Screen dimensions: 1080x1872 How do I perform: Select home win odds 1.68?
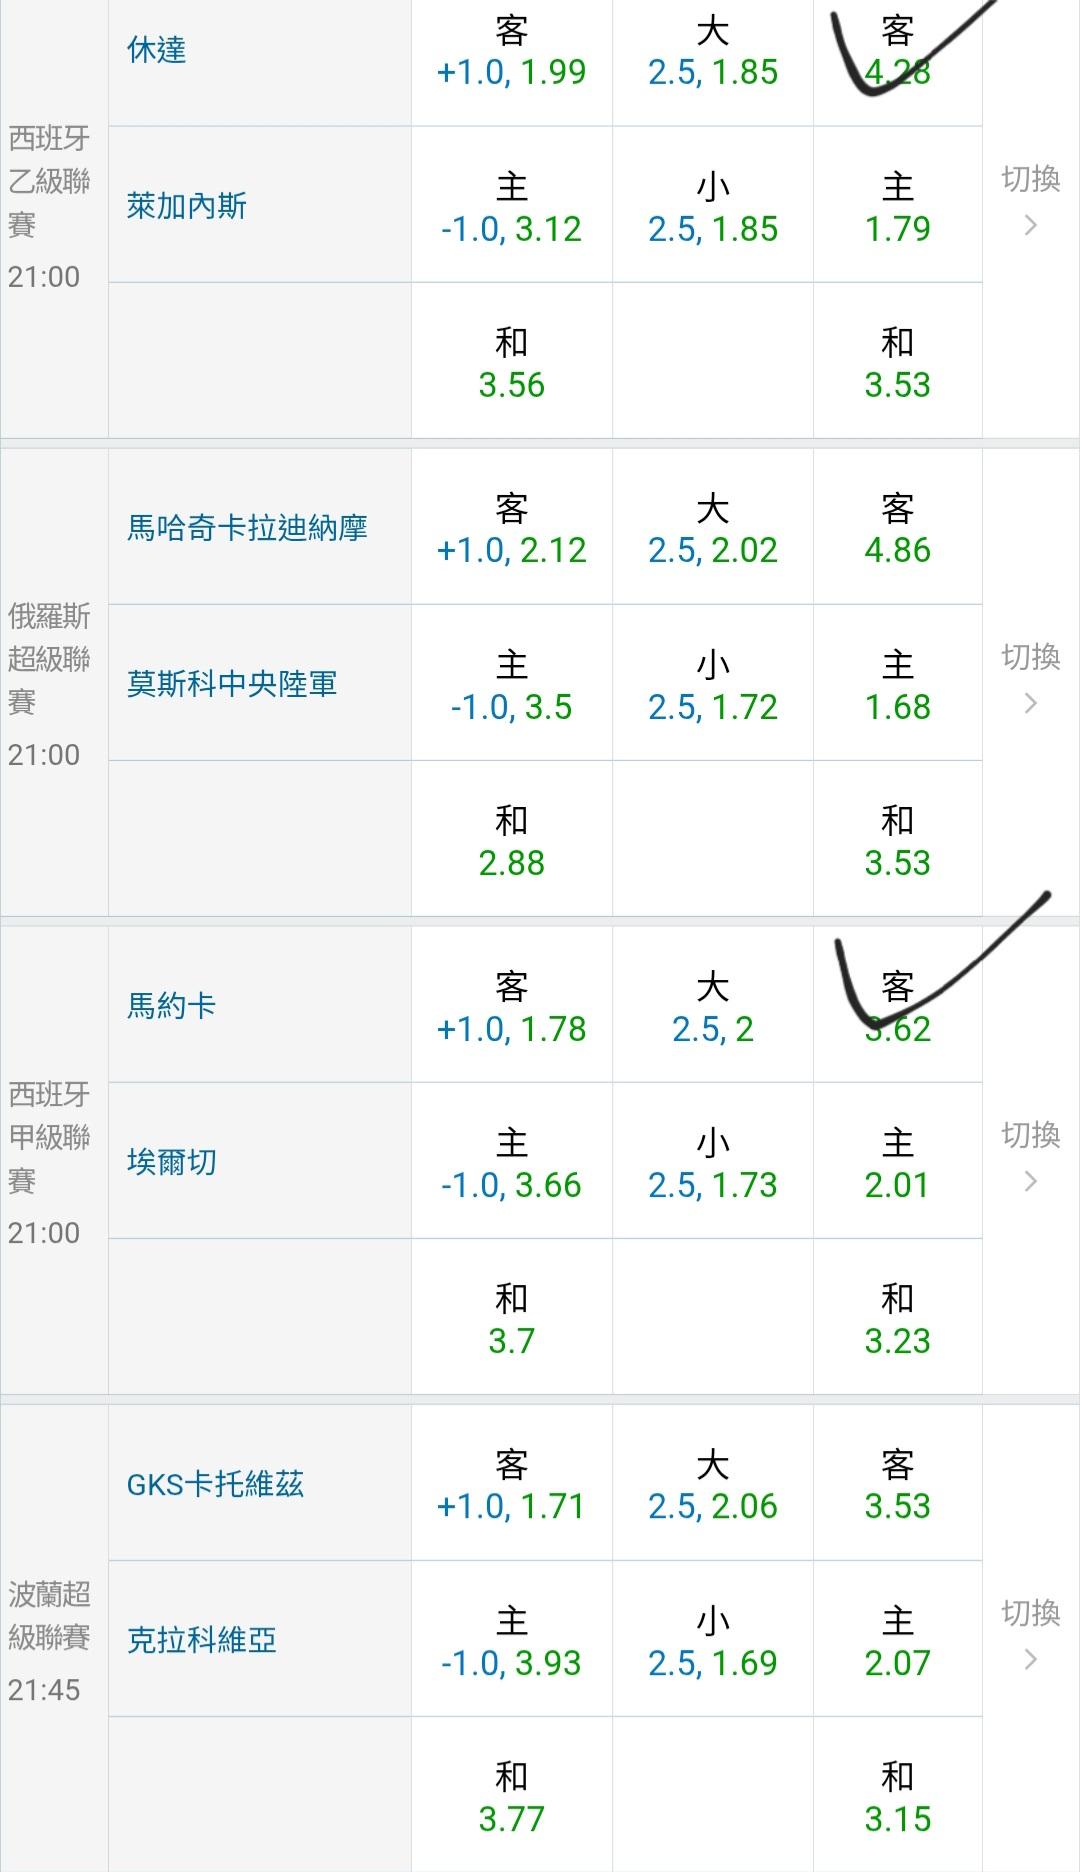click(x=897, y=686)
